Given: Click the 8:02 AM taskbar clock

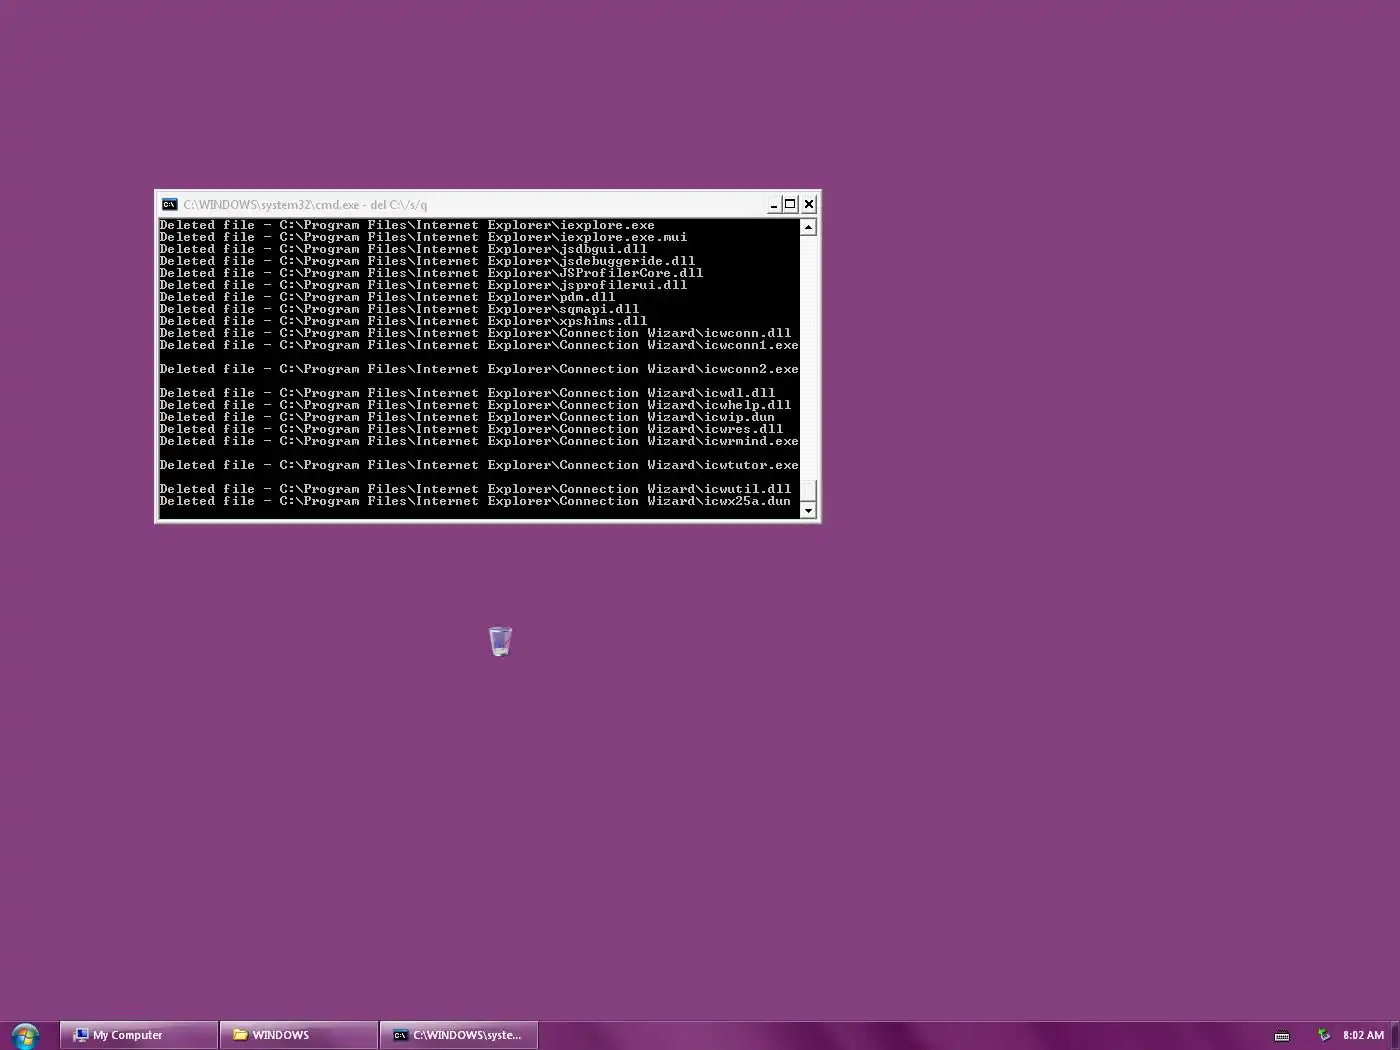Looking at the screenshot, I should point(1363,1035).
